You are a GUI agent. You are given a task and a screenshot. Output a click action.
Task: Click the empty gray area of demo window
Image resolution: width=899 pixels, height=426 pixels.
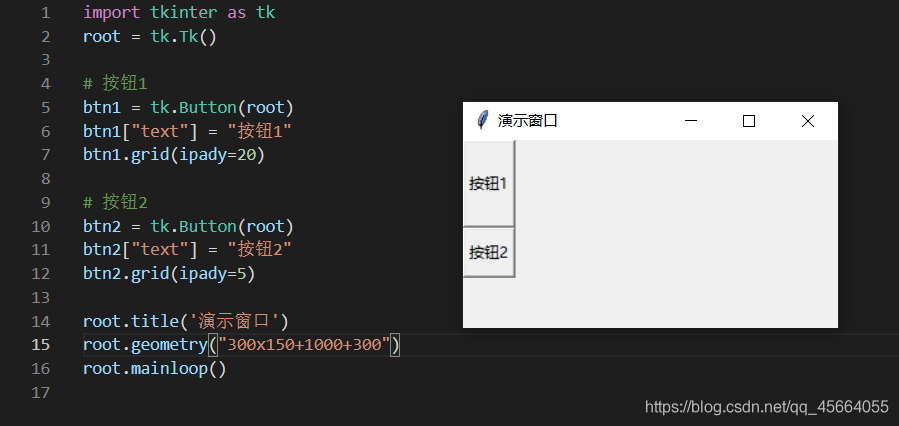point(677,235)
